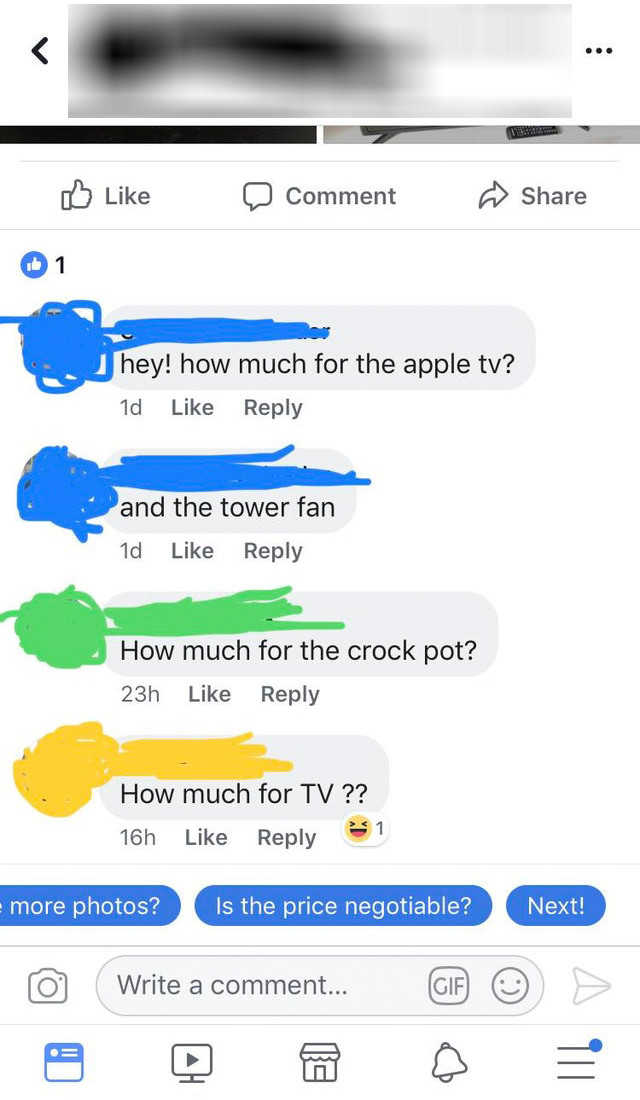Select the 'Is the price negotiable?' suggestion
This screenshot has height=1100, width=640.
343,906
